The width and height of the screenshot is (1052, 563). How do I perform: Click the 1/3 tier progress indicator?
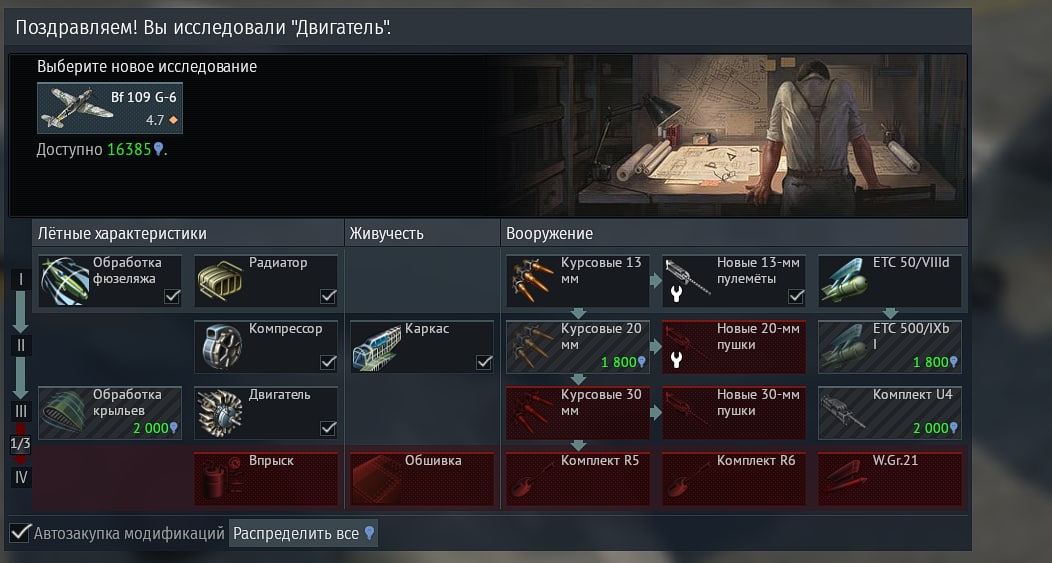coord(21,444)
